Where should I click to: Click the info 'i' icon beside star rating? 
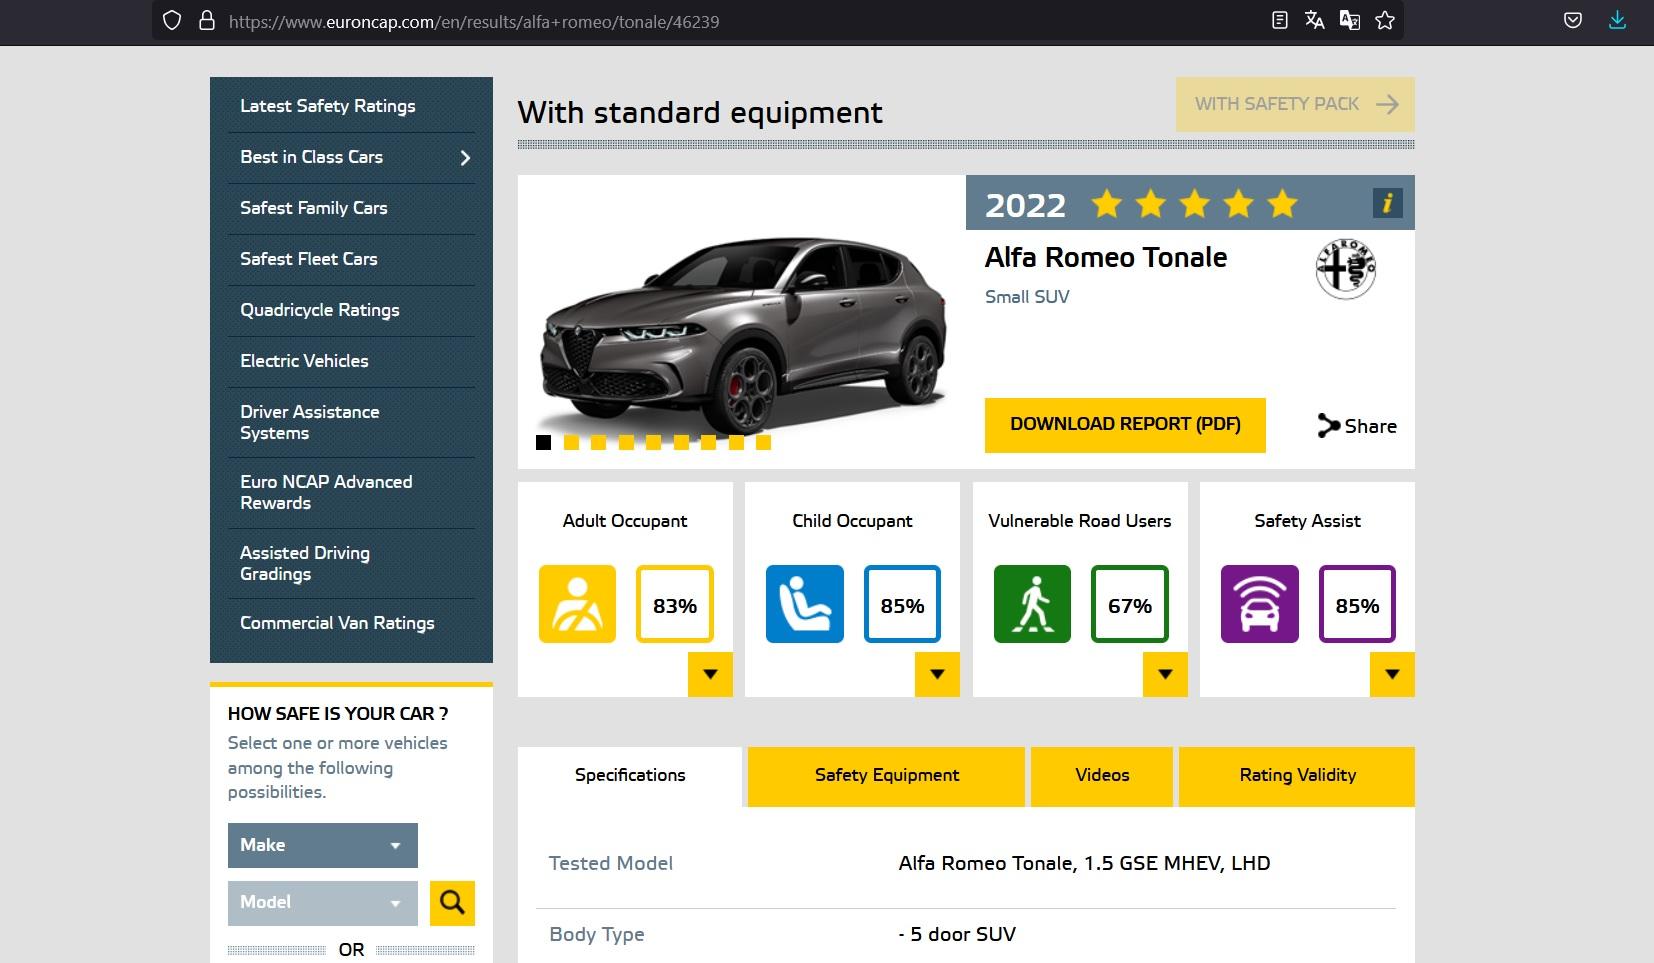coord(1388,203)
